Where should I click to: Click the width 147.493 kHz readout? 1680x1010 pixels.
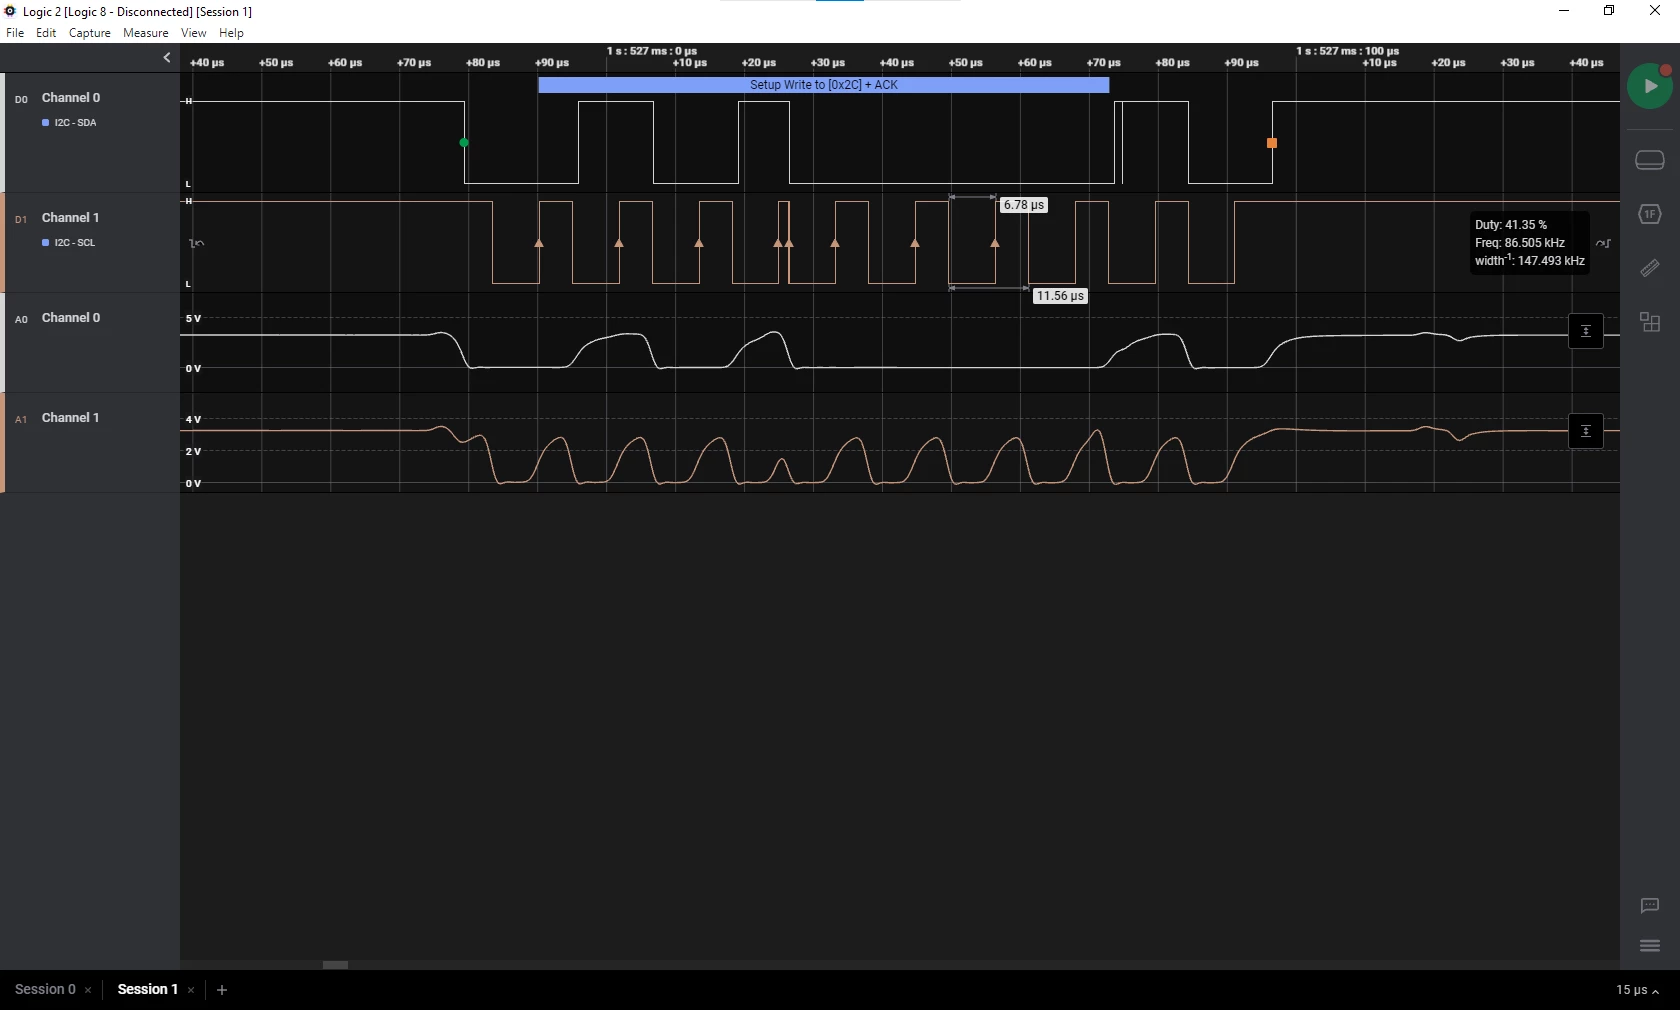[x=1529, y=261]
